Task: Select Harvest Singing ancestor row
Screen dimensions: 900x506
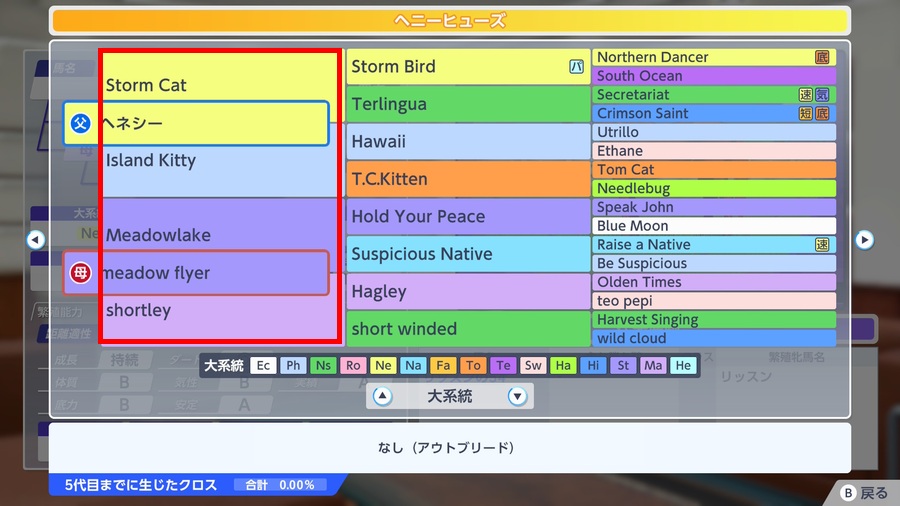Action: pos(714,320)
